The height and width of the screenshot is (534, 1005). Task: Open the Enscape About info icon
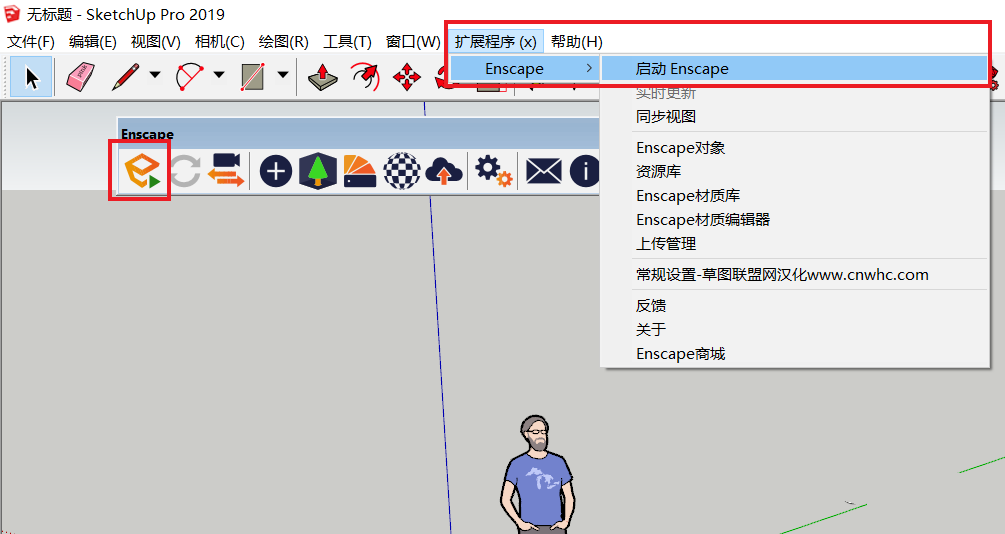tap(584, 171)
